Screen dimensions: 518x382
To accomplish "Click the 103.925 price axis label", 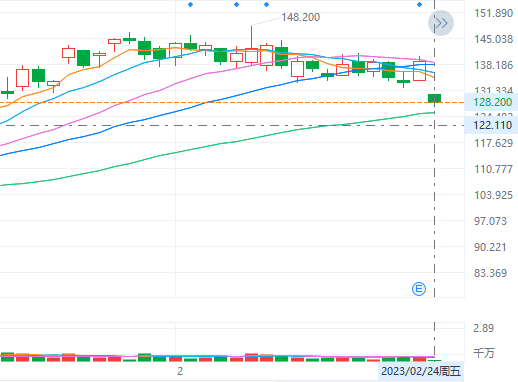I will [493, 195].
